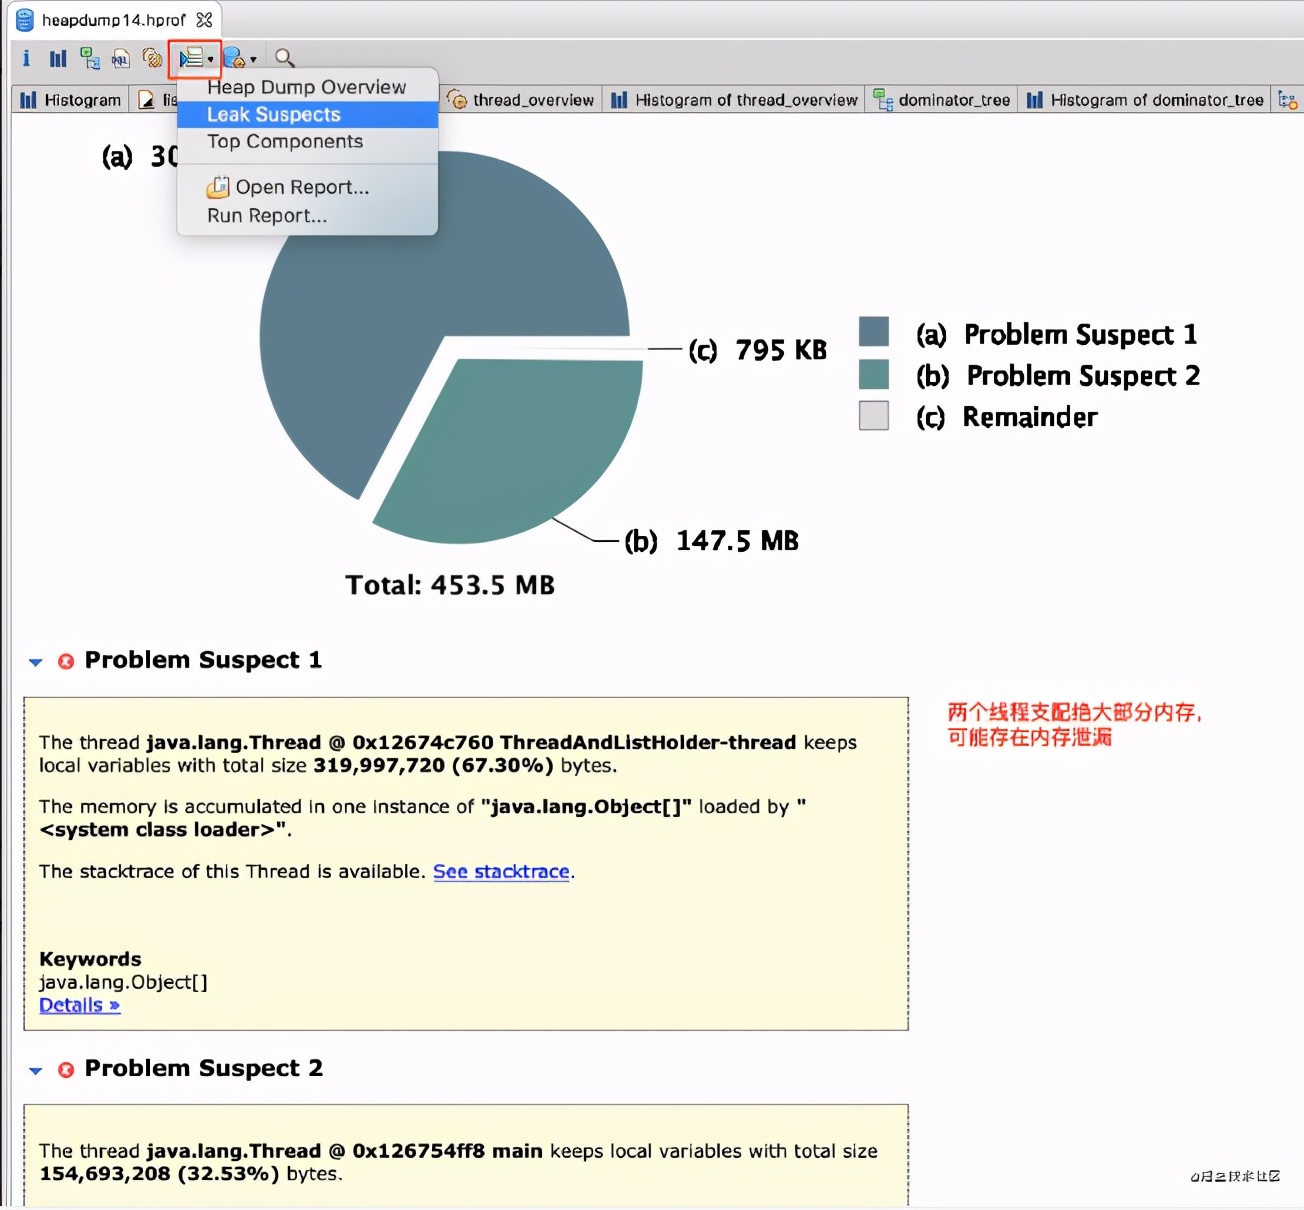Open the Details link for Suspect 1

point(79,1006)
